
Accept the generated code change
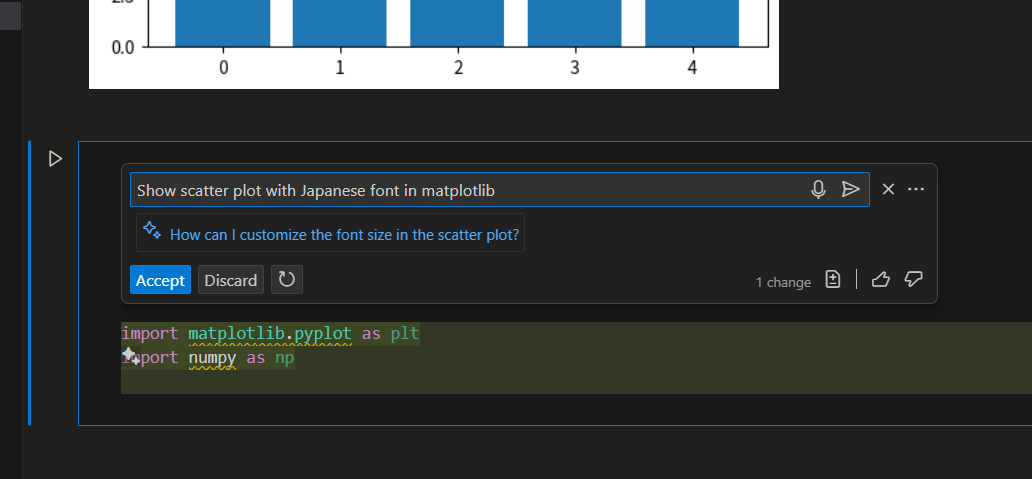pos(160,280)
